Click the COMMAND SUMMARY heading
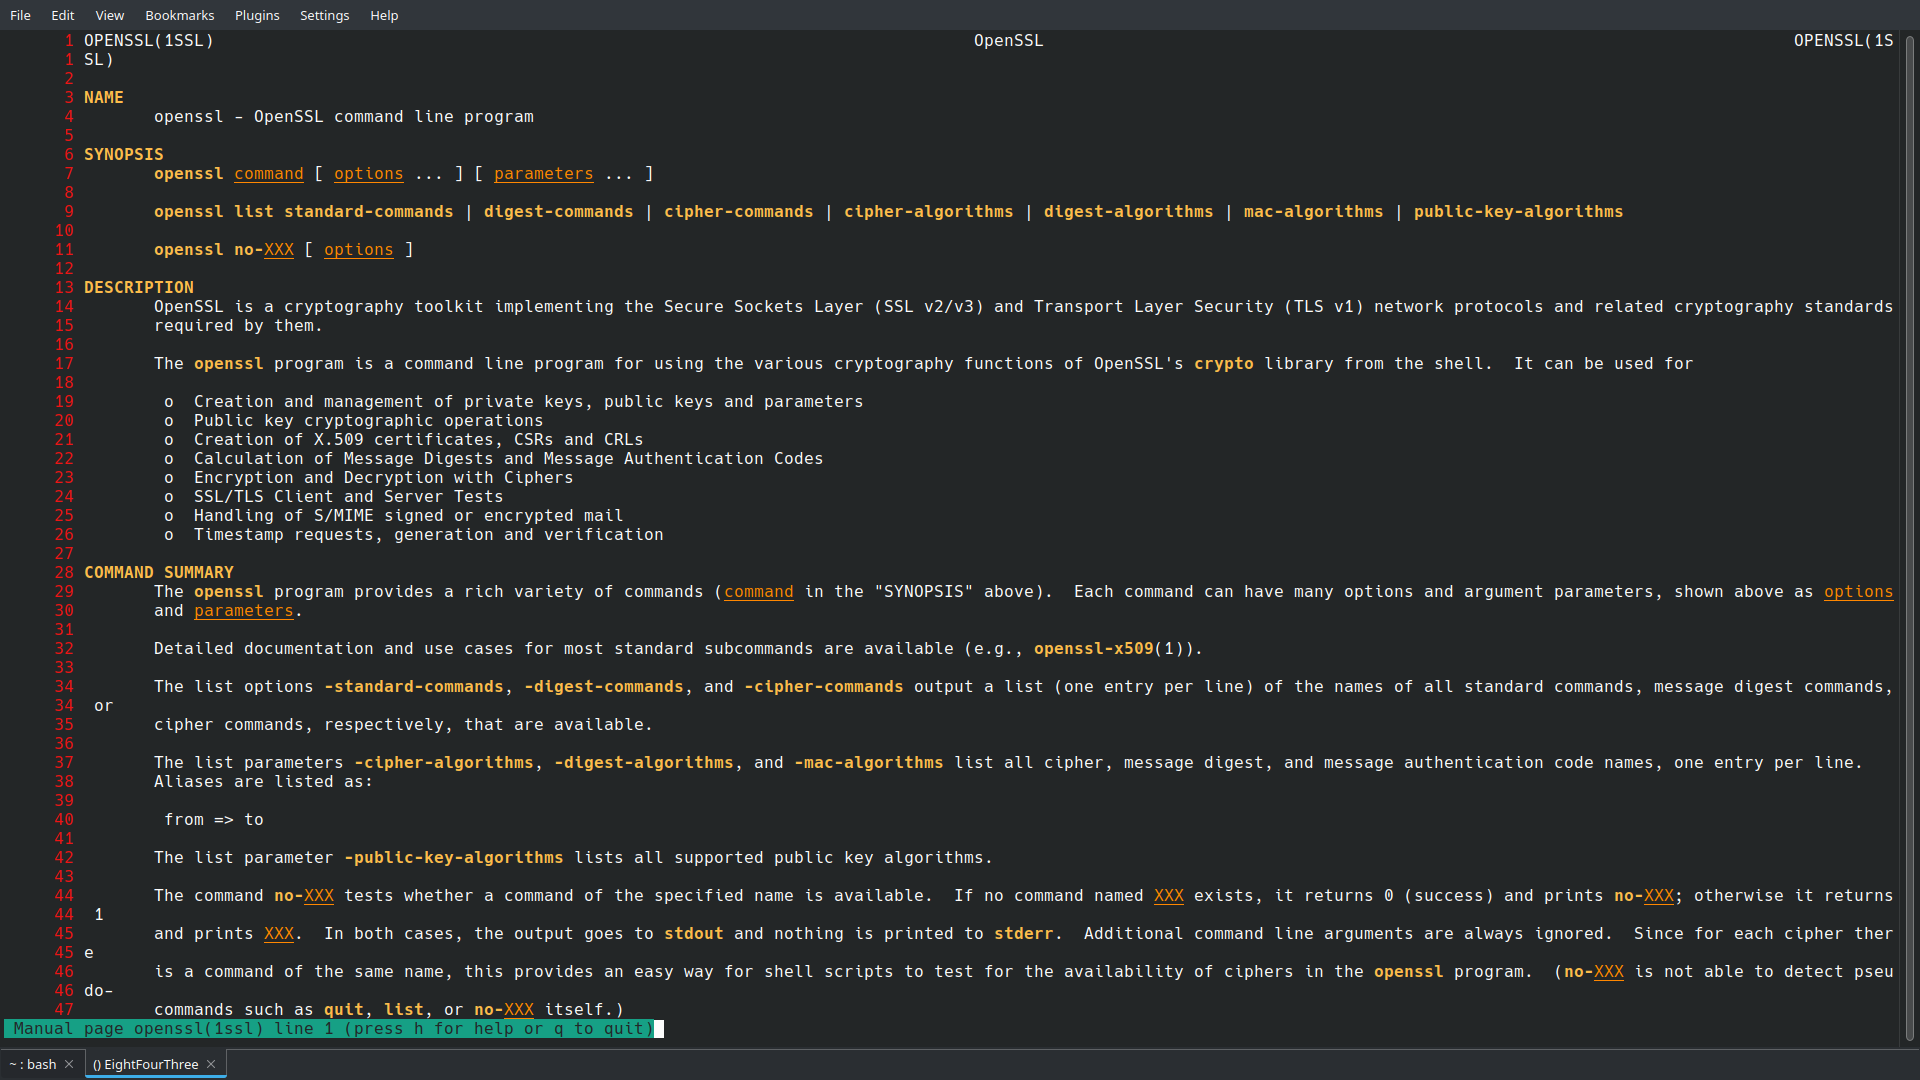This screenshot has height=1080, width=1920. coord(159,573)
